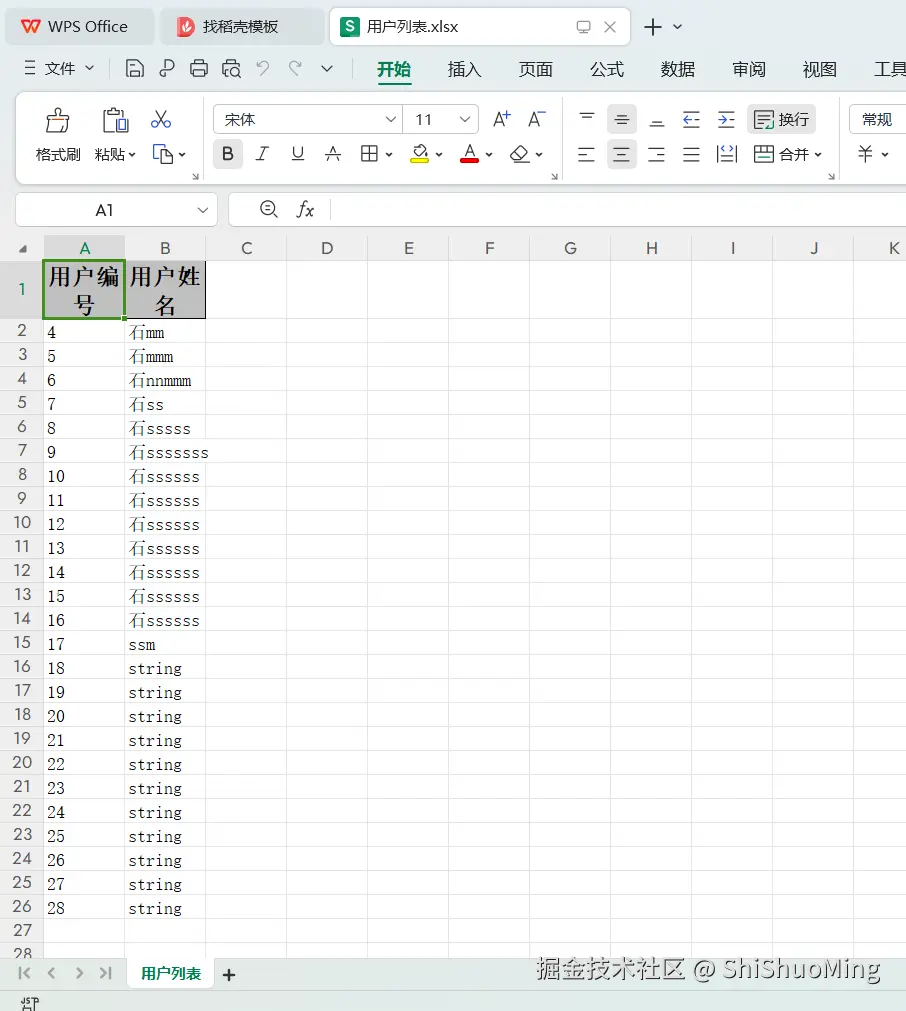Open number format box 常规
Viewport: 906px width, 1011px height.
(x=878, y=119)
